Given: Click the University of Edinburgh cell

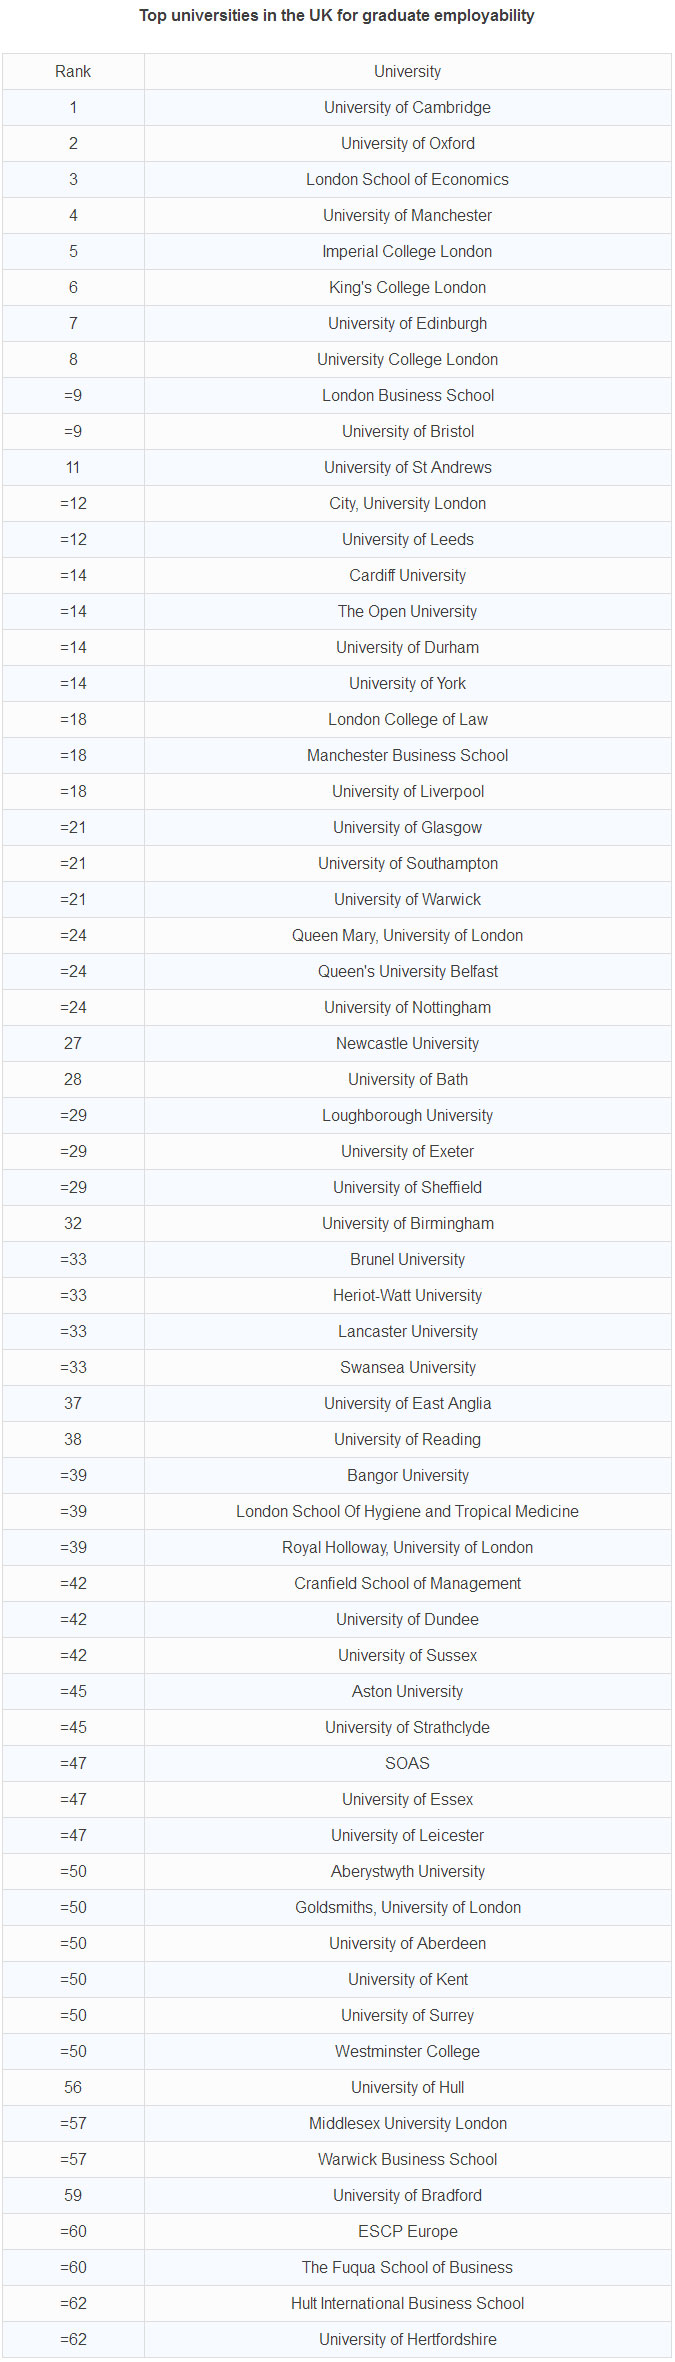Looking at the screenshot, I should 407,324.
